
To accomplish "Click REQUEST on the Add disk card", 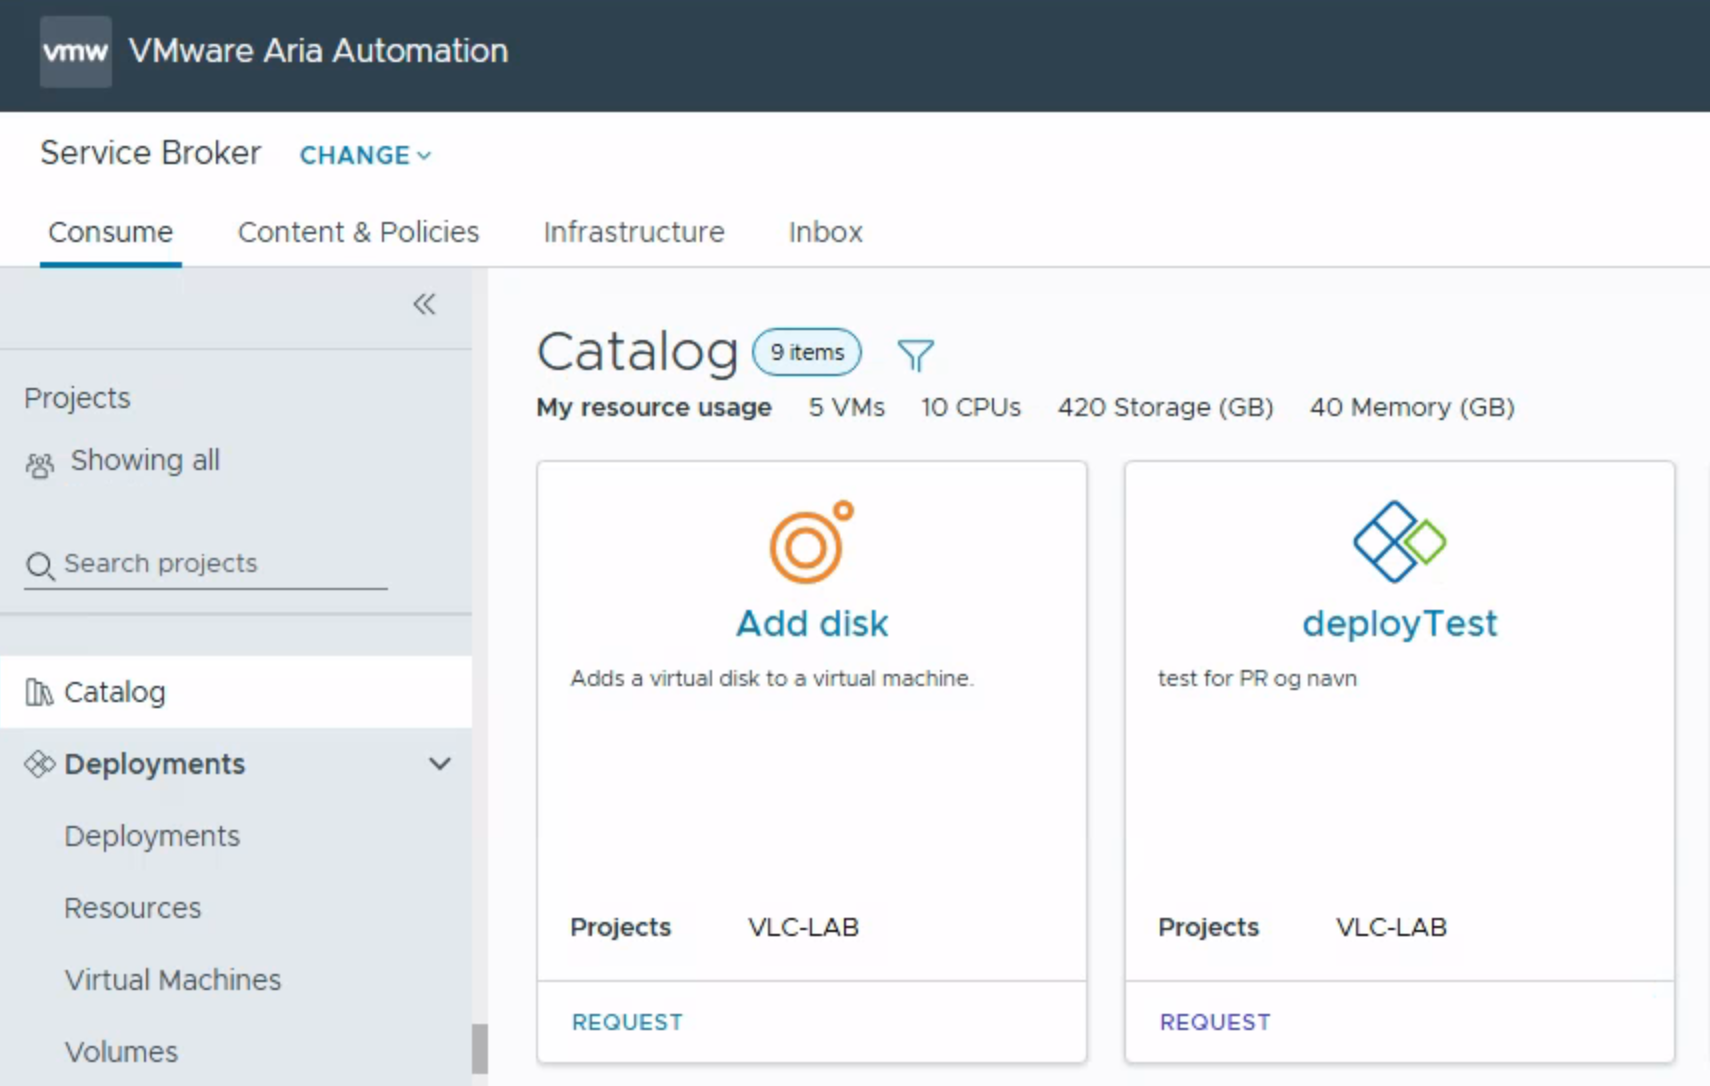I will point(627,1022).
